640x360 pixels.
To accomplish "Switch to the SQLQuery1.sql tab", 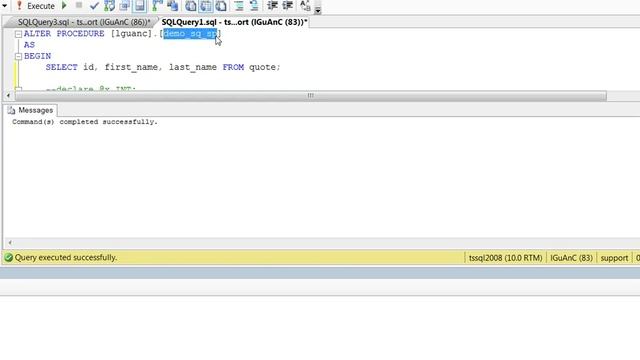I will [234, 22].
